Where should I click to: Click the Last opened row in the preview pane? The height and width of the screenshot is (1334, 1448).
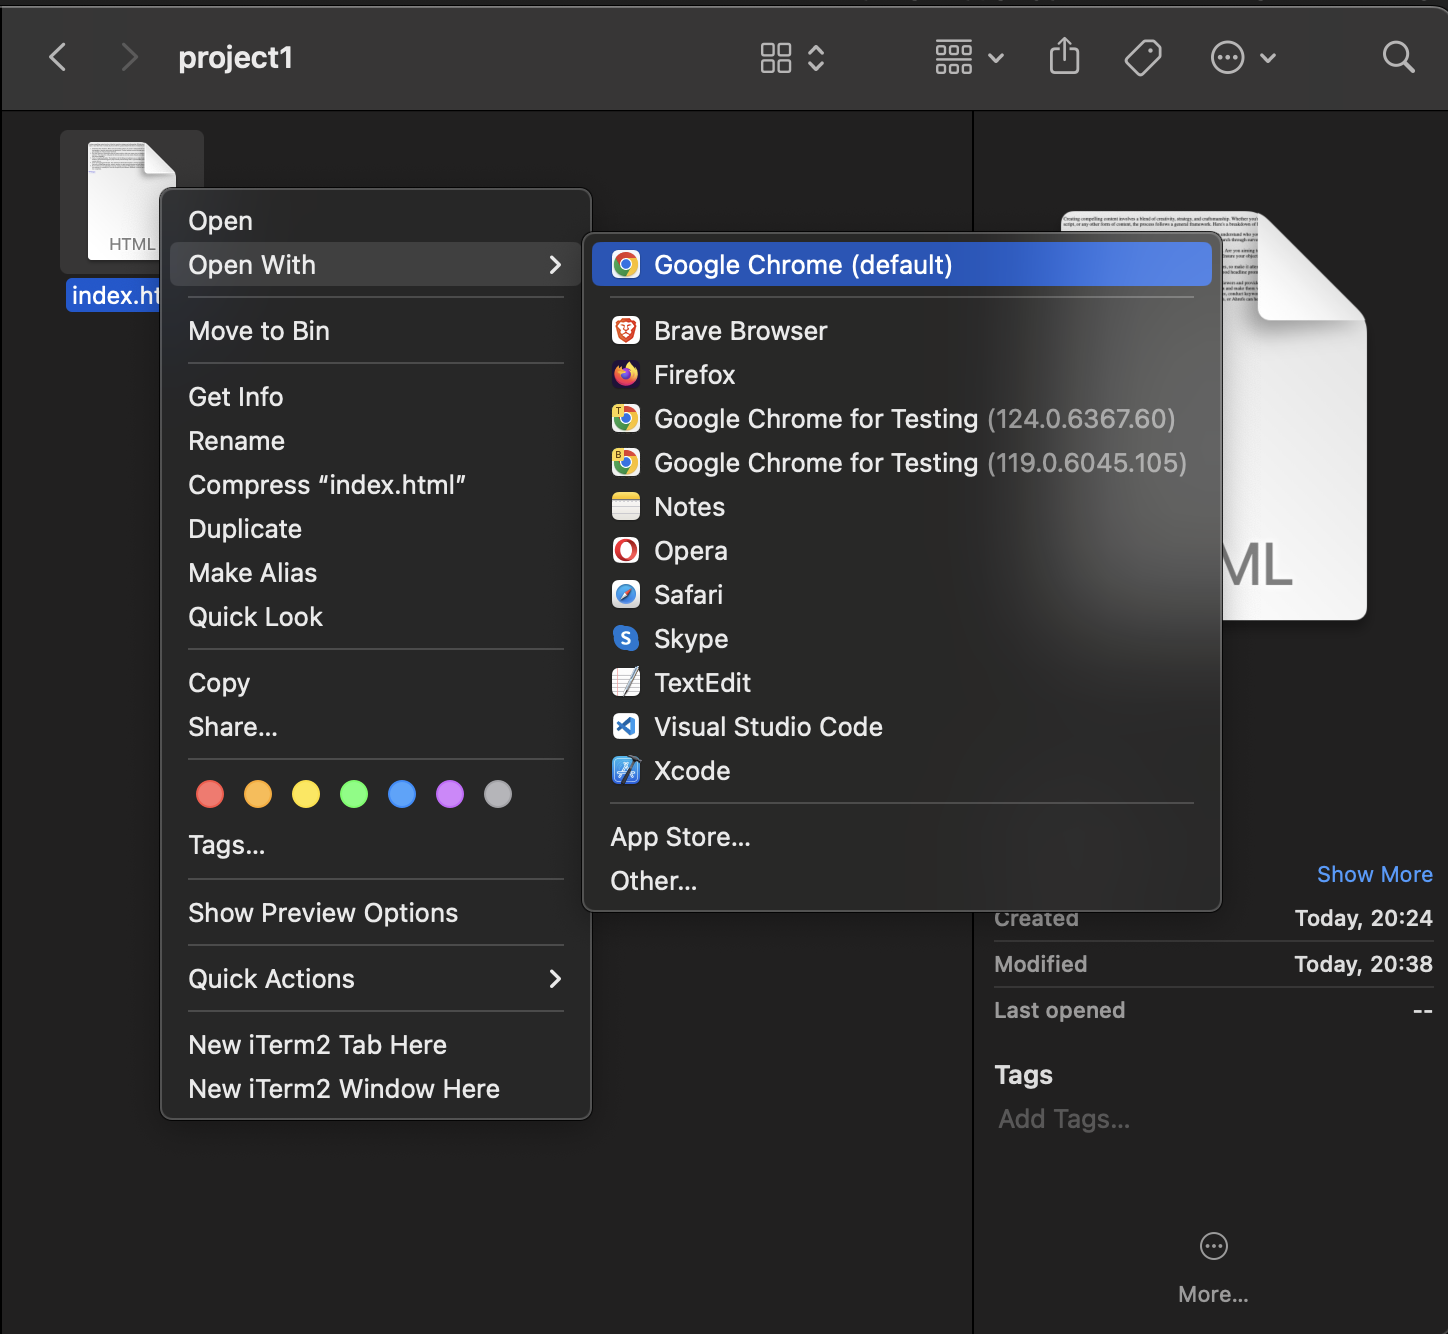[1213, 1010]
